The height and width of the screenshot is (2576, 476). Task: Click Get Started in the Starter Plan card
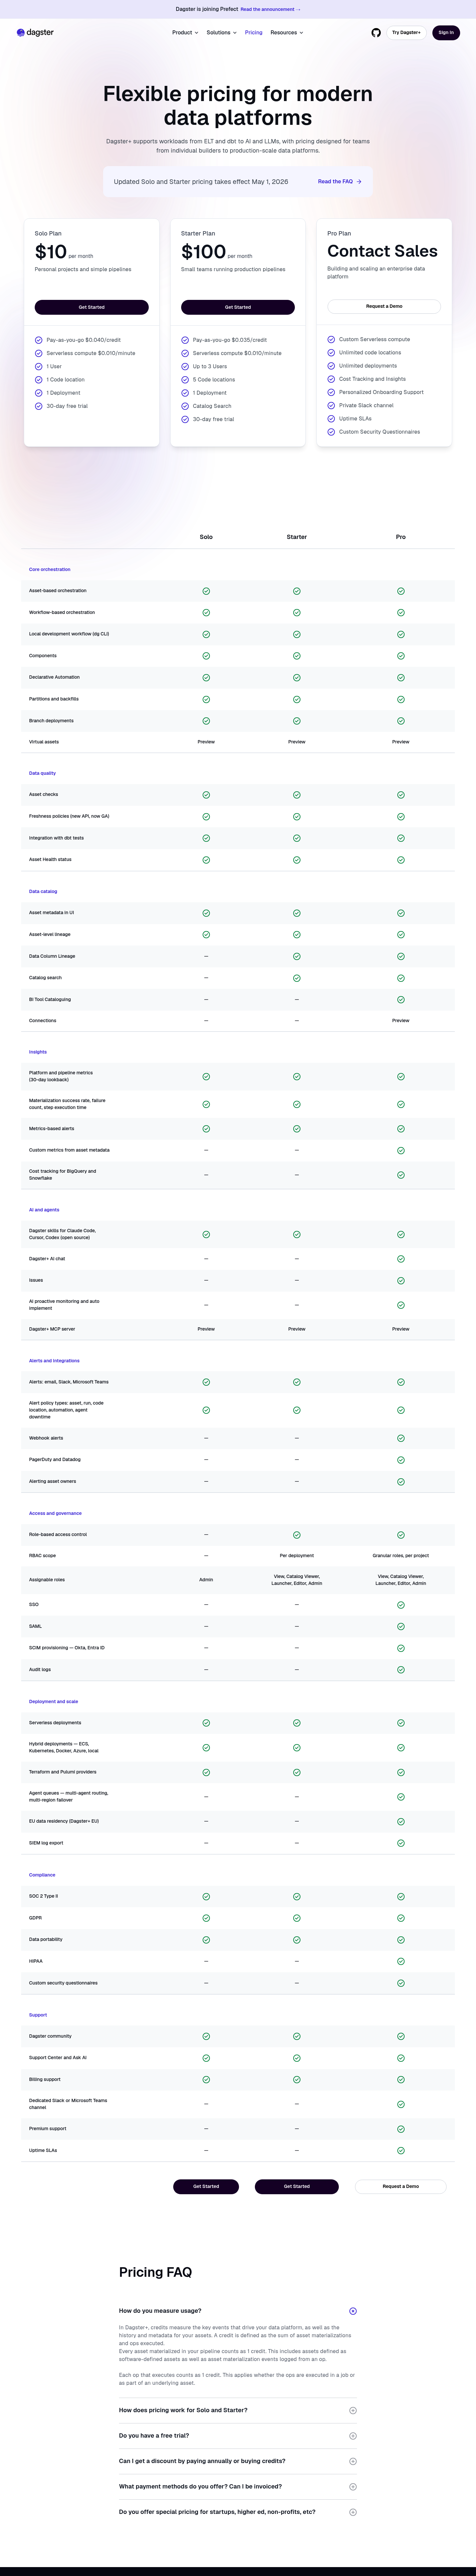click(x=238, y=307)
